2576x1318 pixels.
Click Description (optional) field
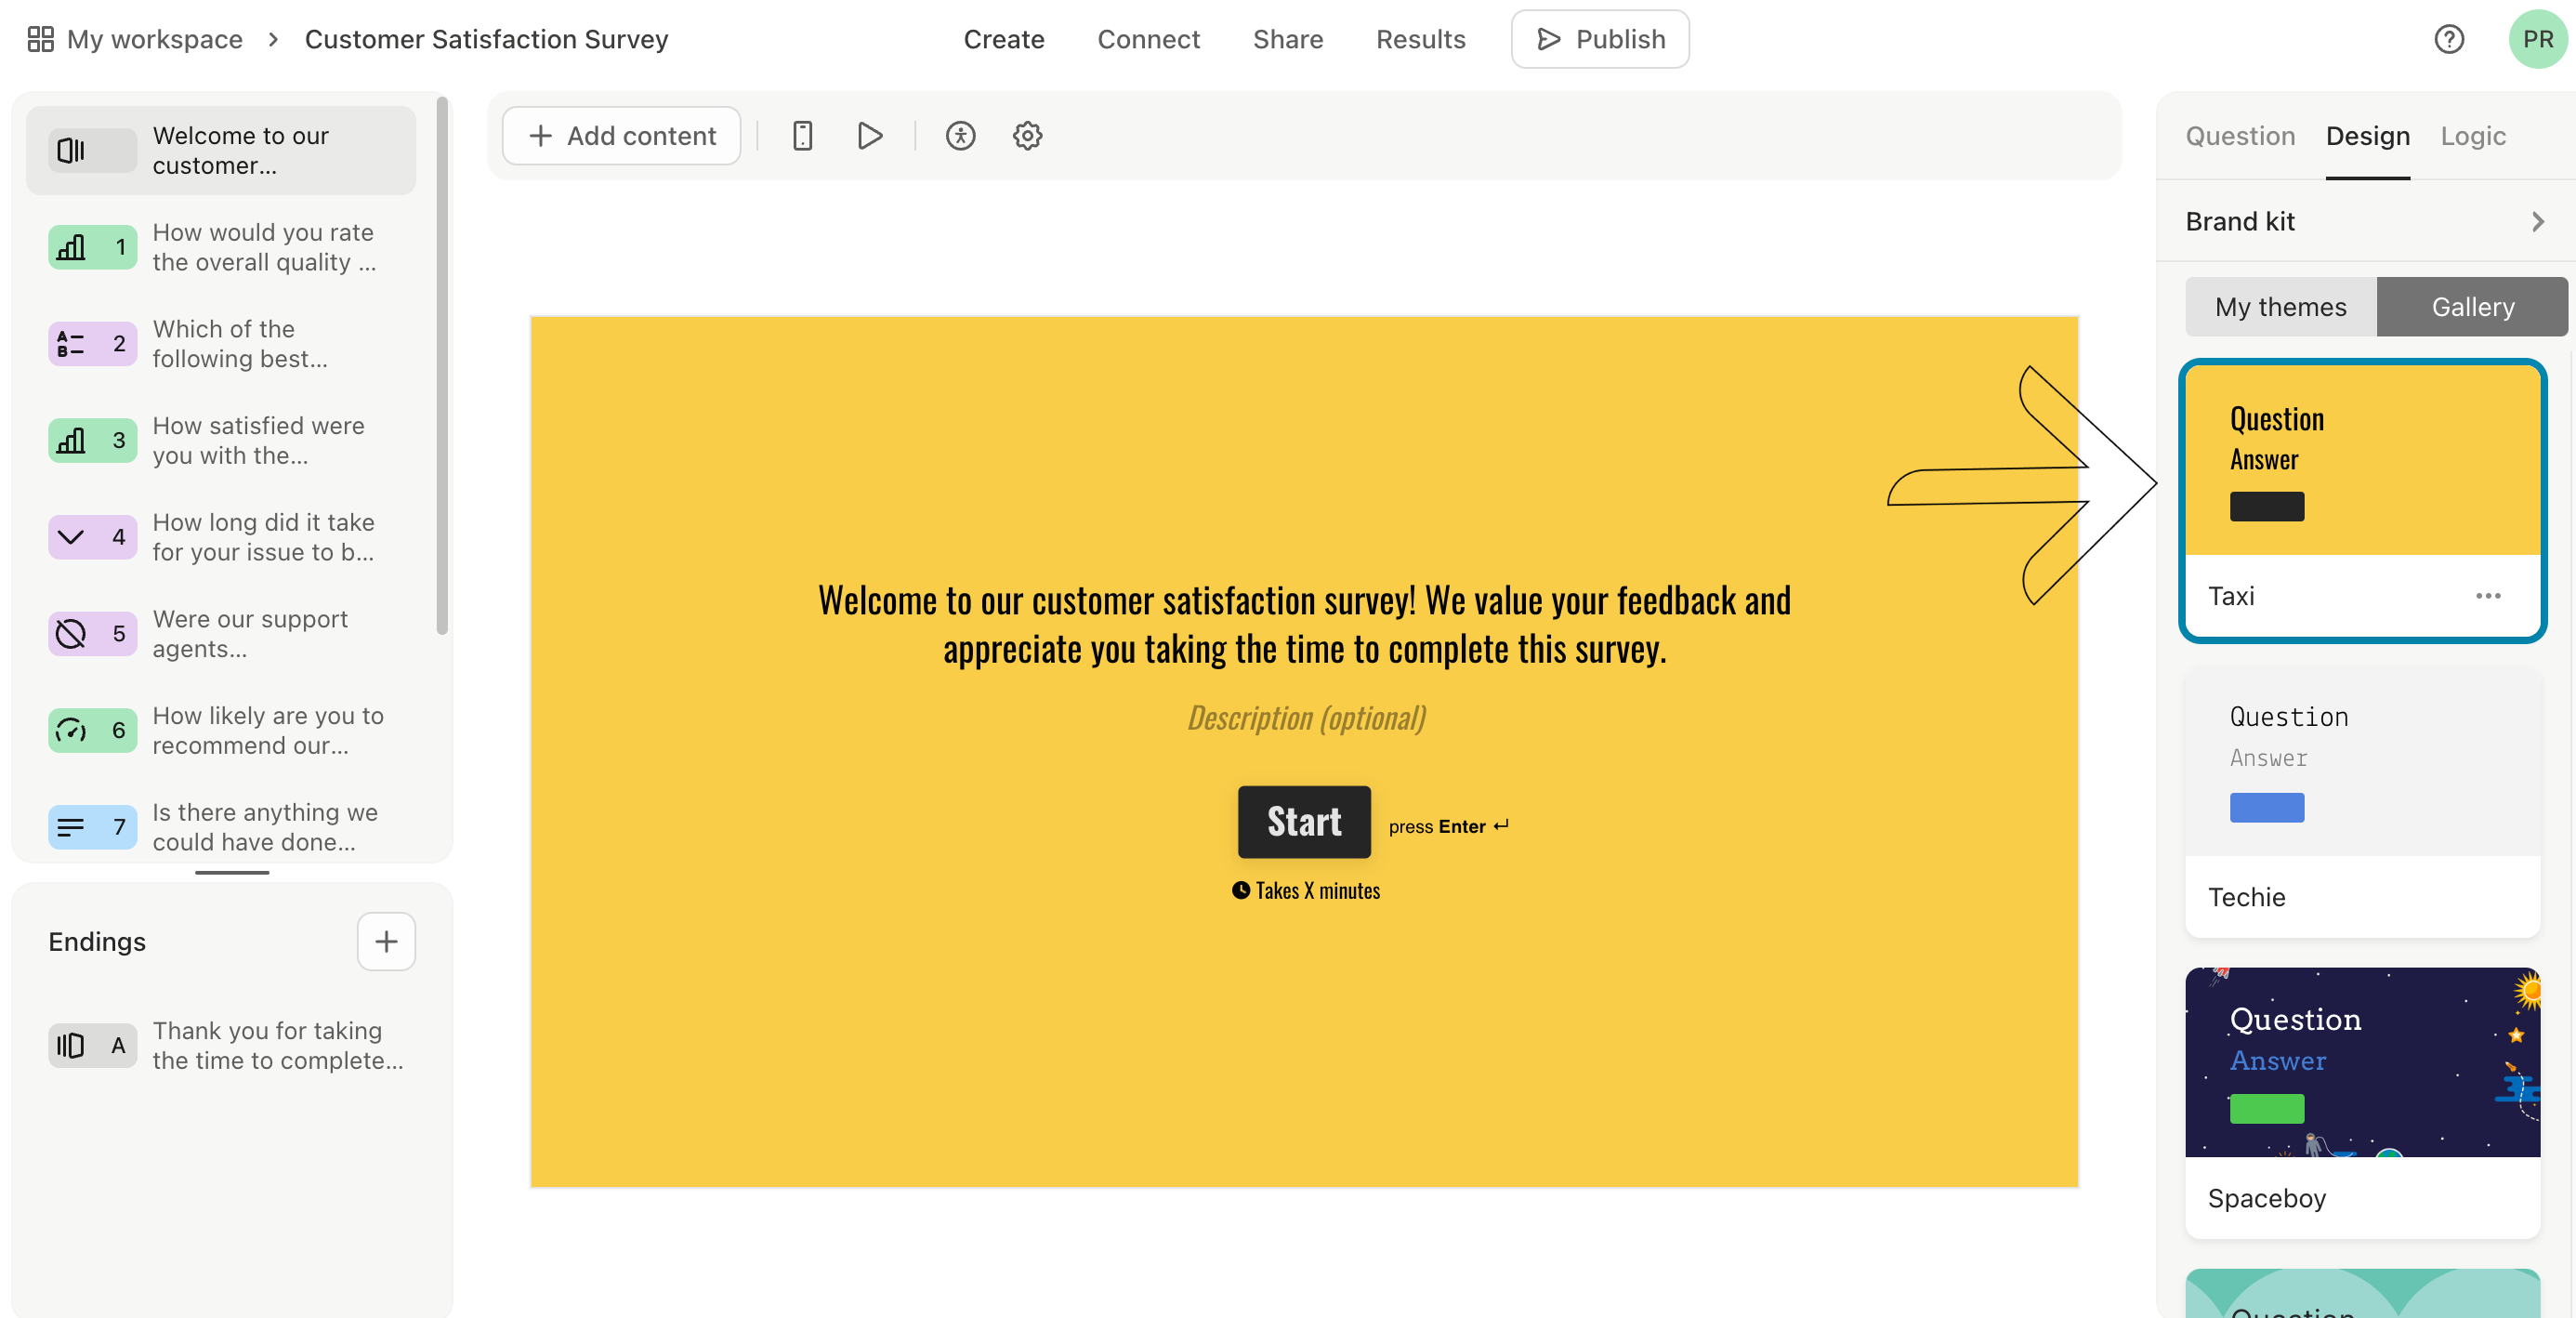click(x=1305, y=718)
